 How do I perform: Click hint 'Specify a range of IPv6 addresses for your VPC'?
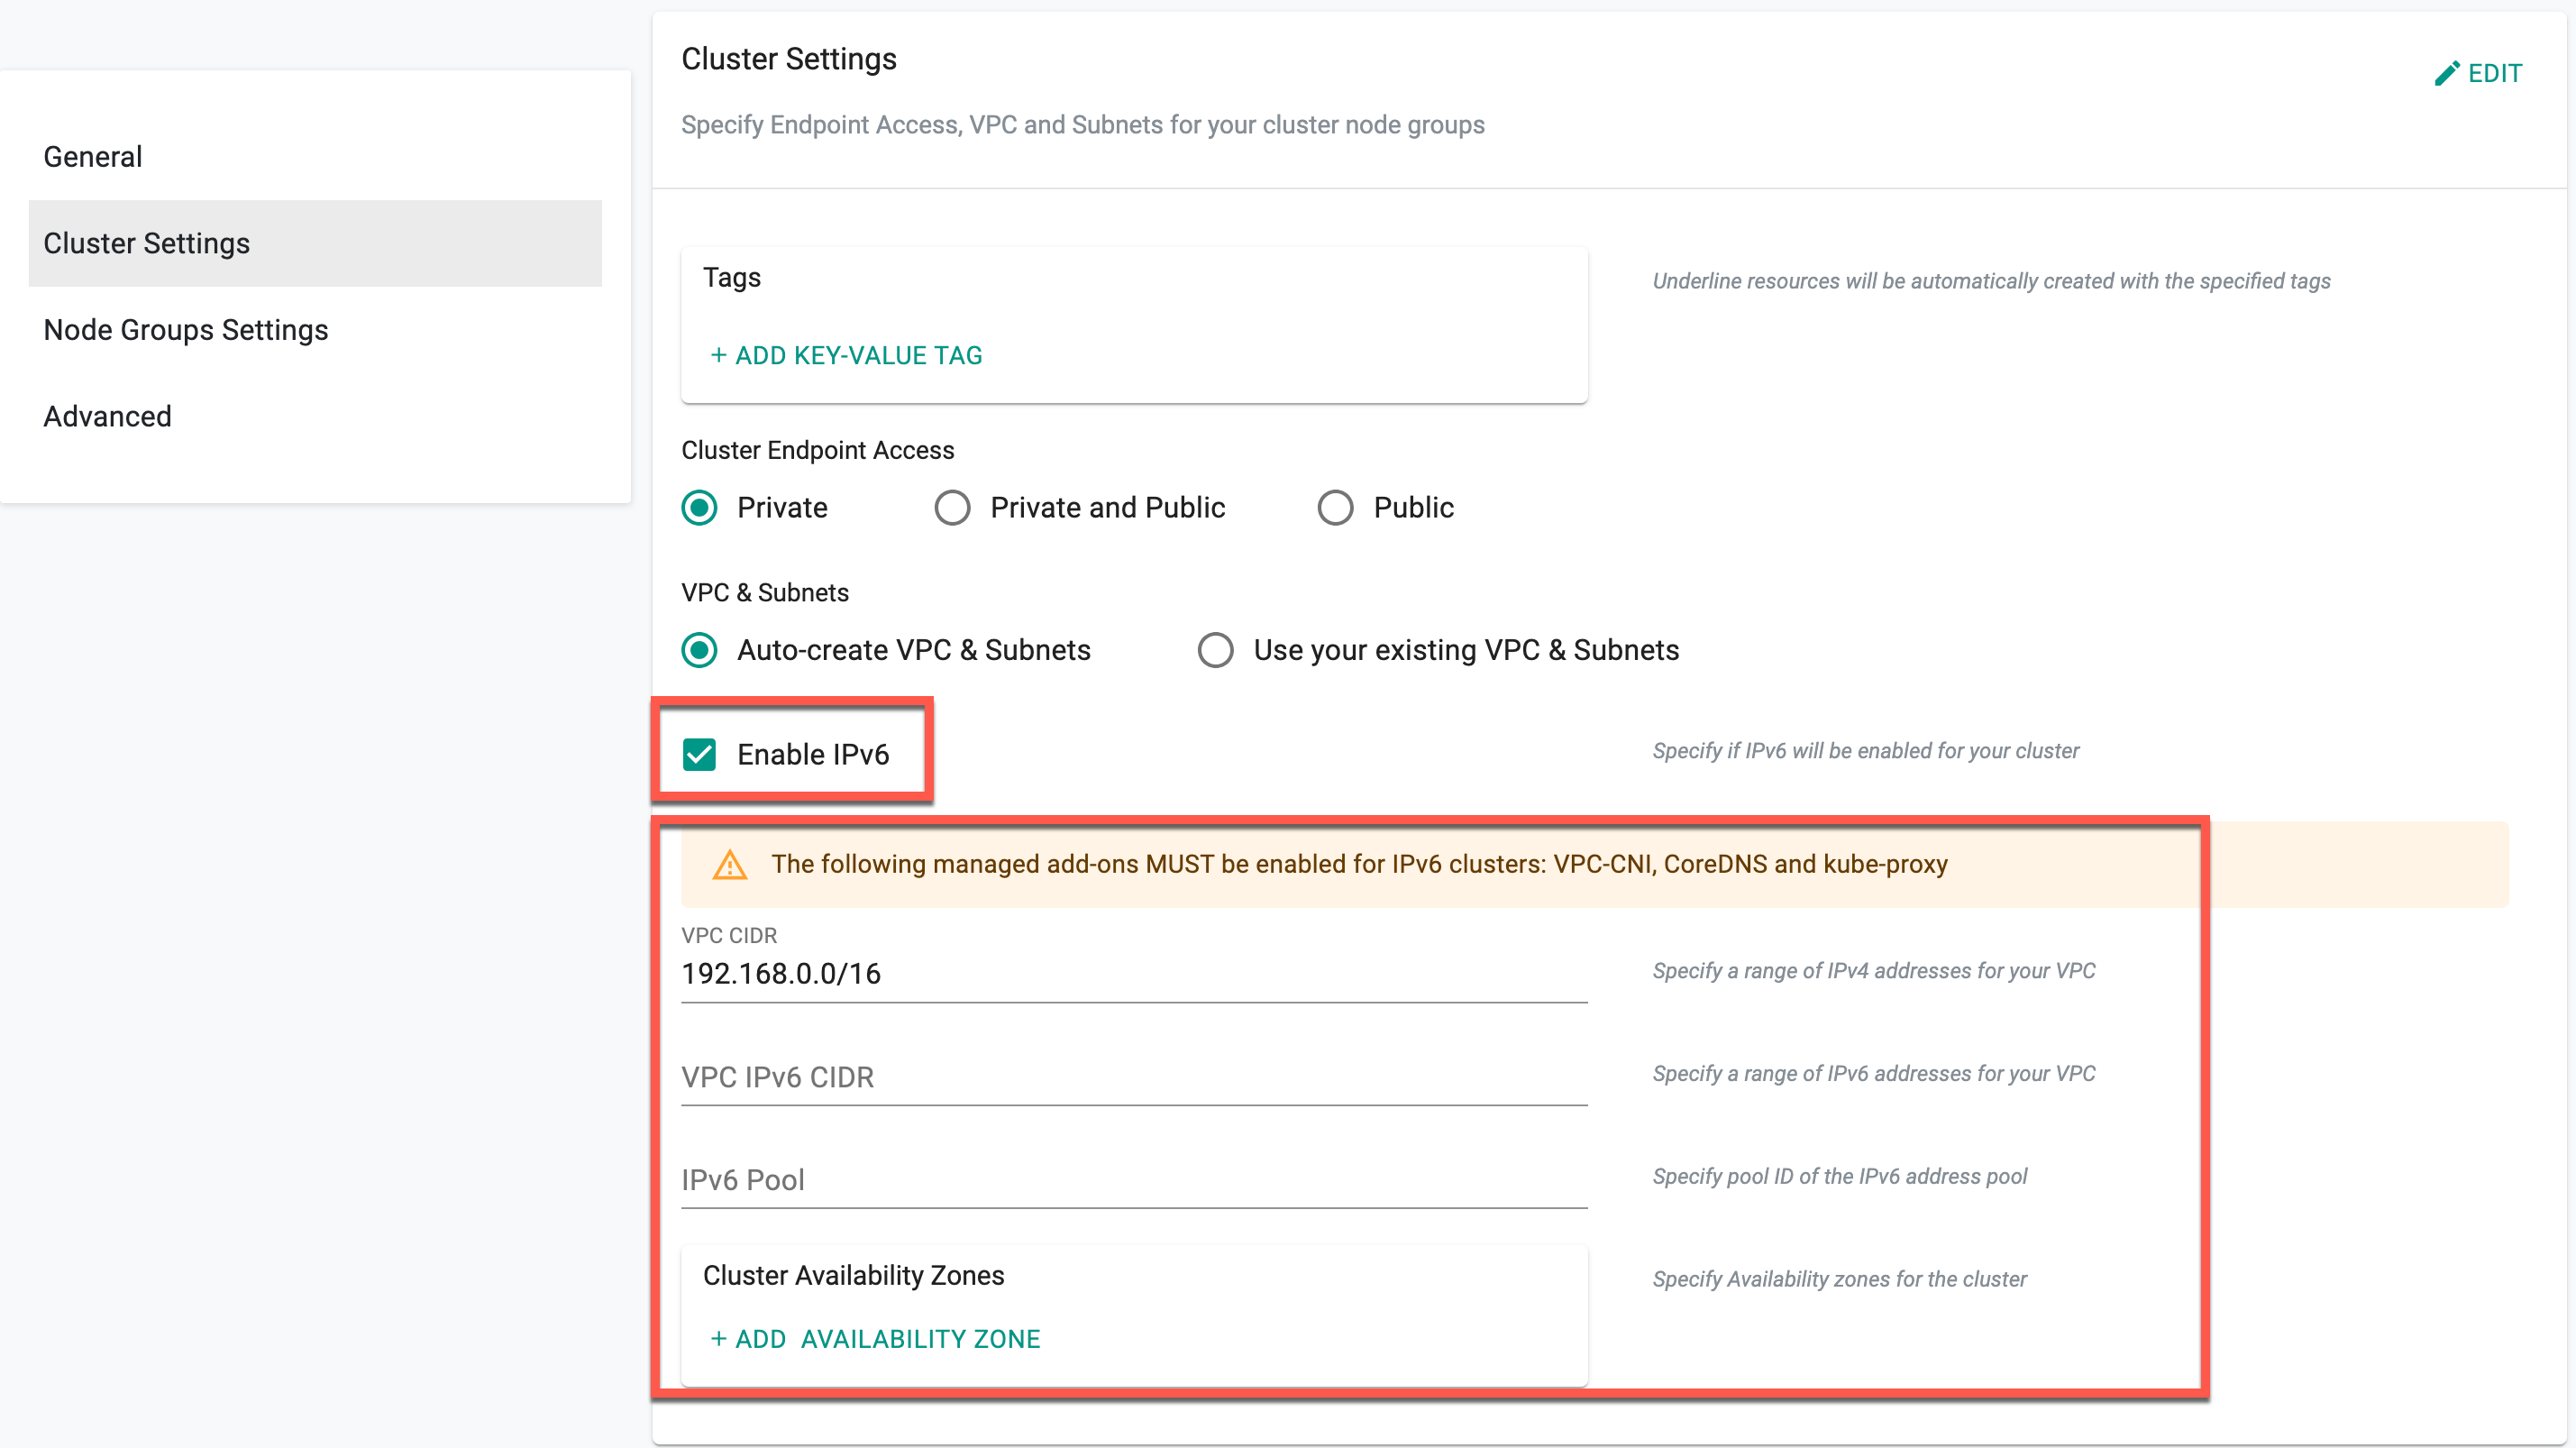pyautogui.click(x=1874, y=1074)
